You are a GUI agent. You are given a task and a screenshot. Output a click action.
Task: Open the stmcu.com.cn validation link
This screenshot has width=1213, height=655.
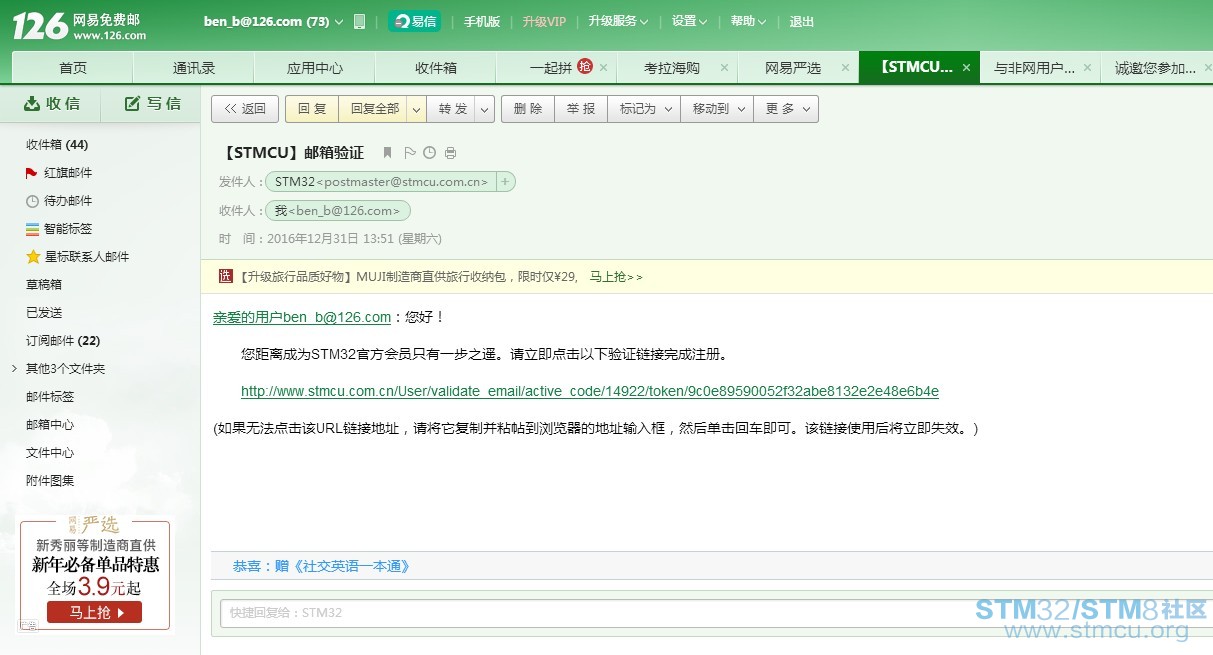tap(590, 391)
